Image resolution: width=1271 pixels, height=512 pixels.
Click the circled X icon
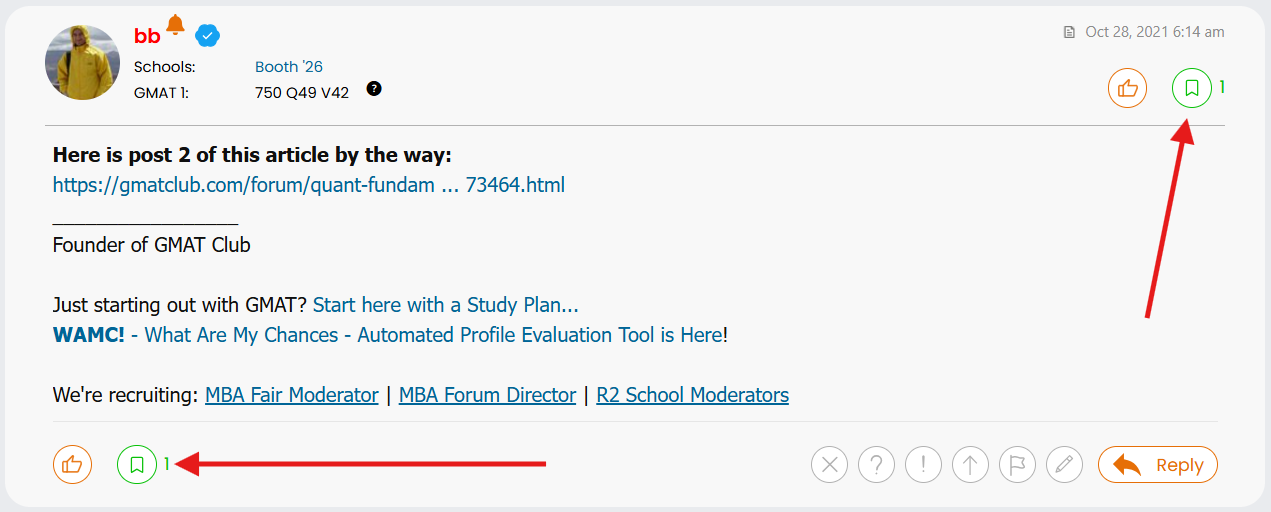point(829,464)
